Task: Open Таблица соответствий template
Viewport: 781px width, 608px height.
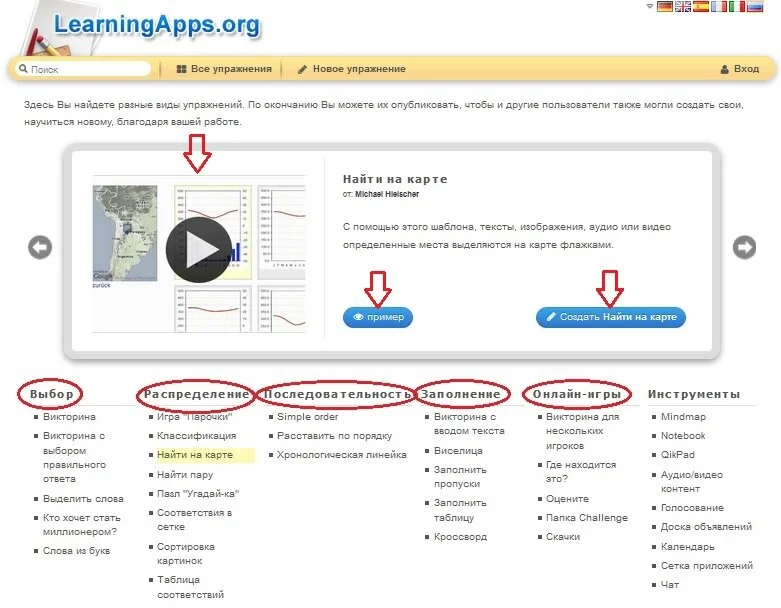Action: tap(190, 587)
